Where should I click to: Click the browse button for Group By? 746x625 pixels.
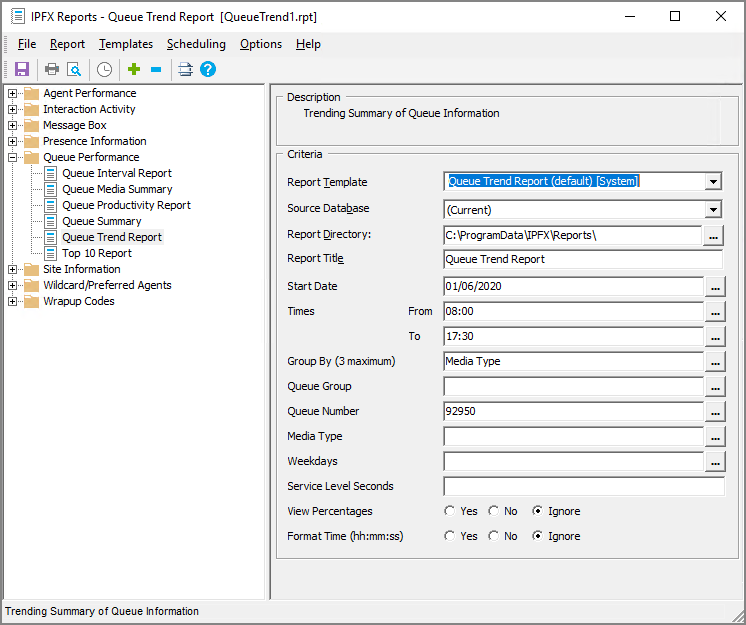715,362
